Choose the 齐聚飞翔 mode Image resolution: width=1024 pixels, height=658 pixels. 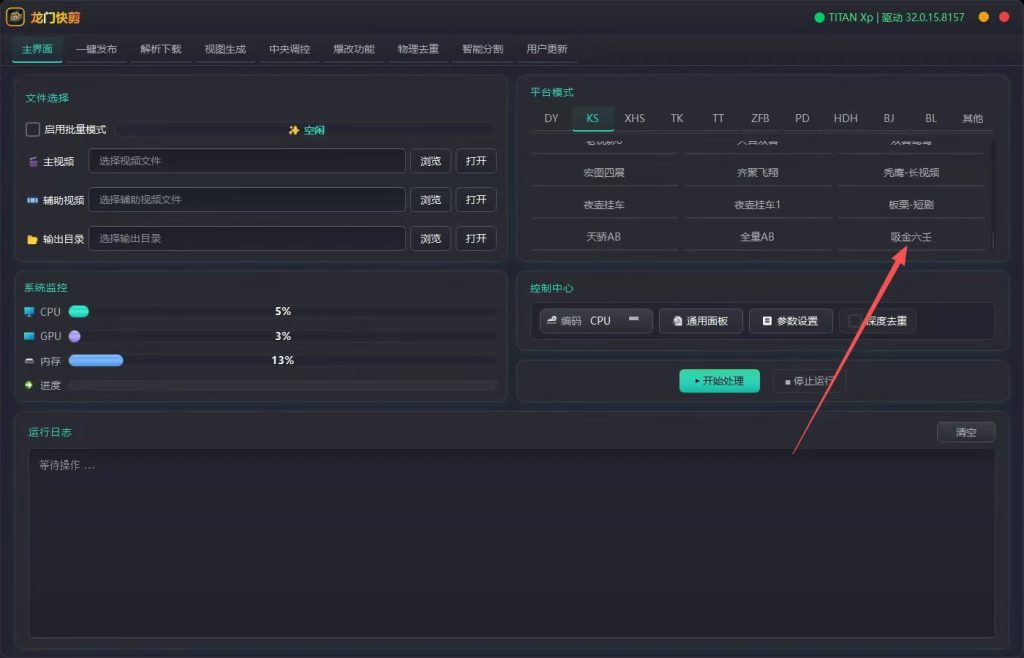point(758,173)
